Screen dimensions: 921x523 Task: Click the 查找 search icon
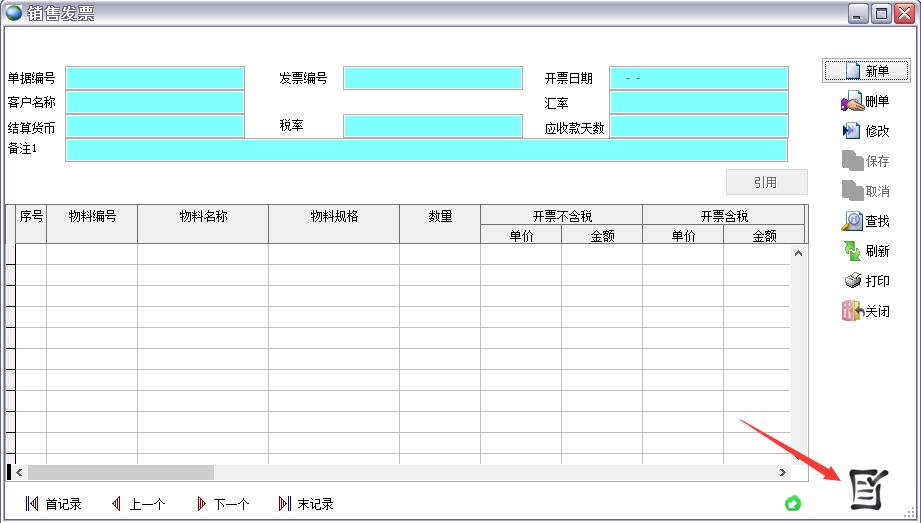click(852, 221)
